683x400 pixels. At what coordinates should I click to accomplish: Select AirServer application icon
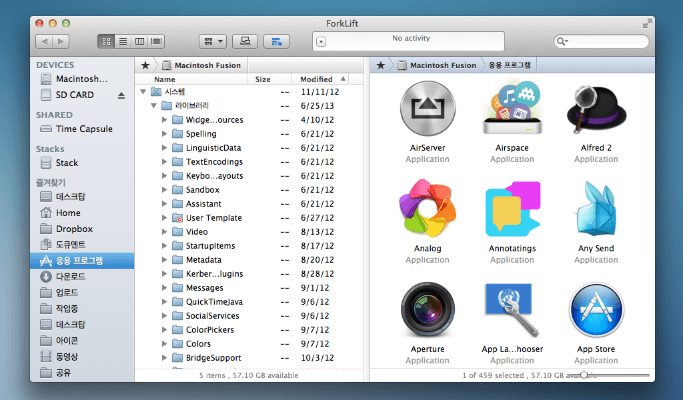click(428, 108)
